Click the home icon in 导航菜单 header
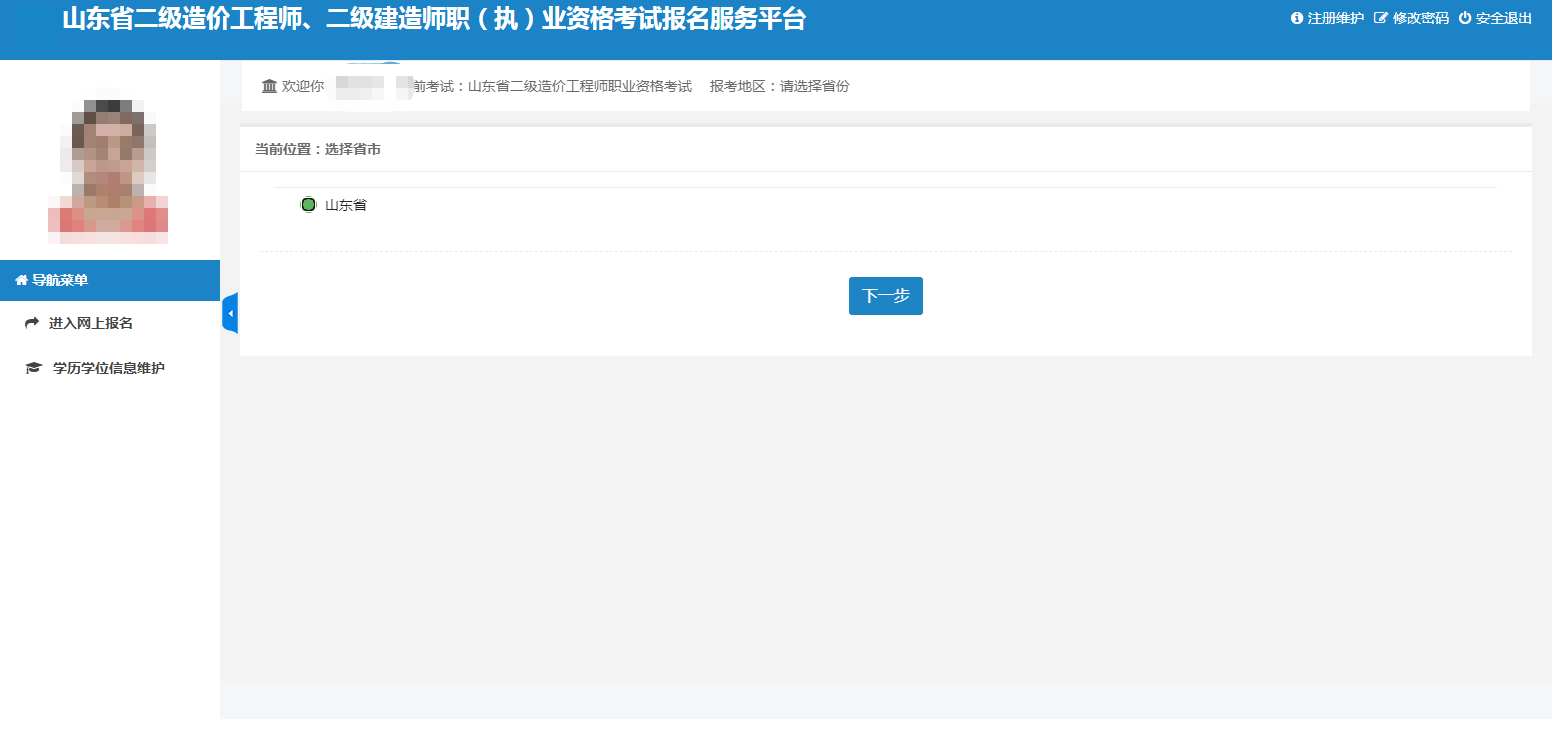The width and height of the screenshot is (1552, 729). pyautogui.click(x=21, y=281)
